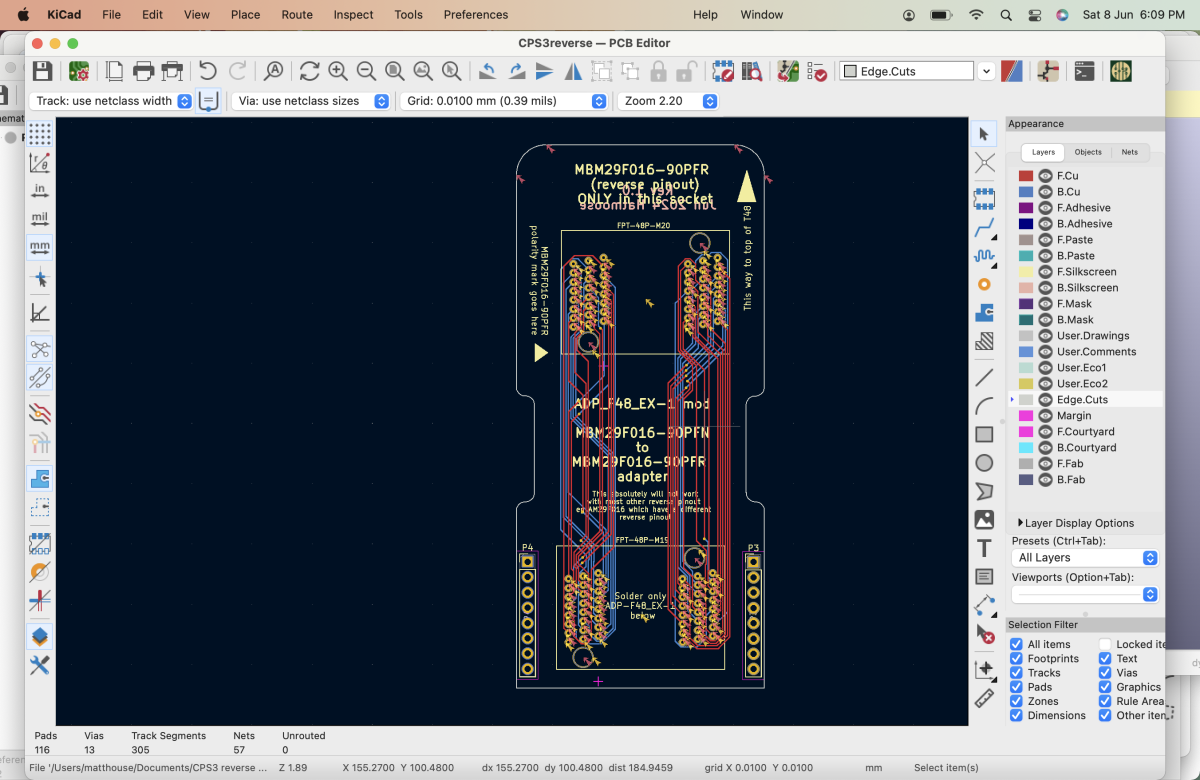Image resolution: width=1200 pixels, height=780 pixels.
Task: Uncheck the Zones checkbox
Action: 1016,701
